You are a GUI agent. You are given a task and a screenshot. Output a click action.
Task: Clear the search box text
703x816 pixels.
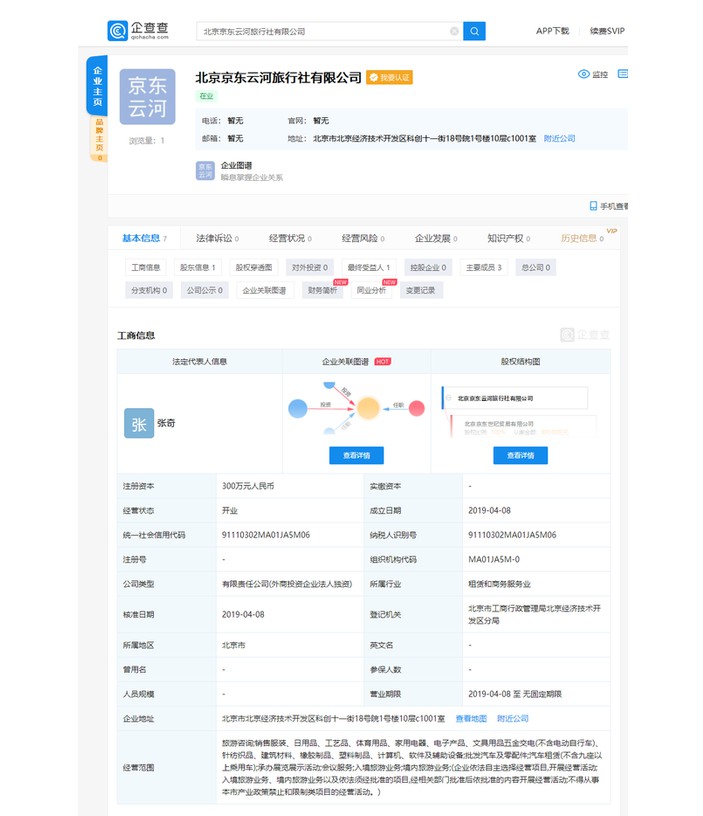(454, 31)
